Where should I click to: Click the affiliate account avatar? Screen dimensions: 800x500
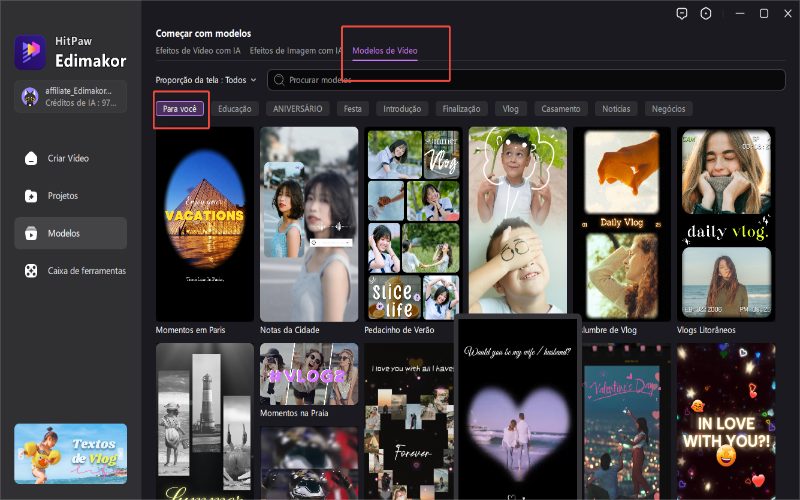(31, 96)
